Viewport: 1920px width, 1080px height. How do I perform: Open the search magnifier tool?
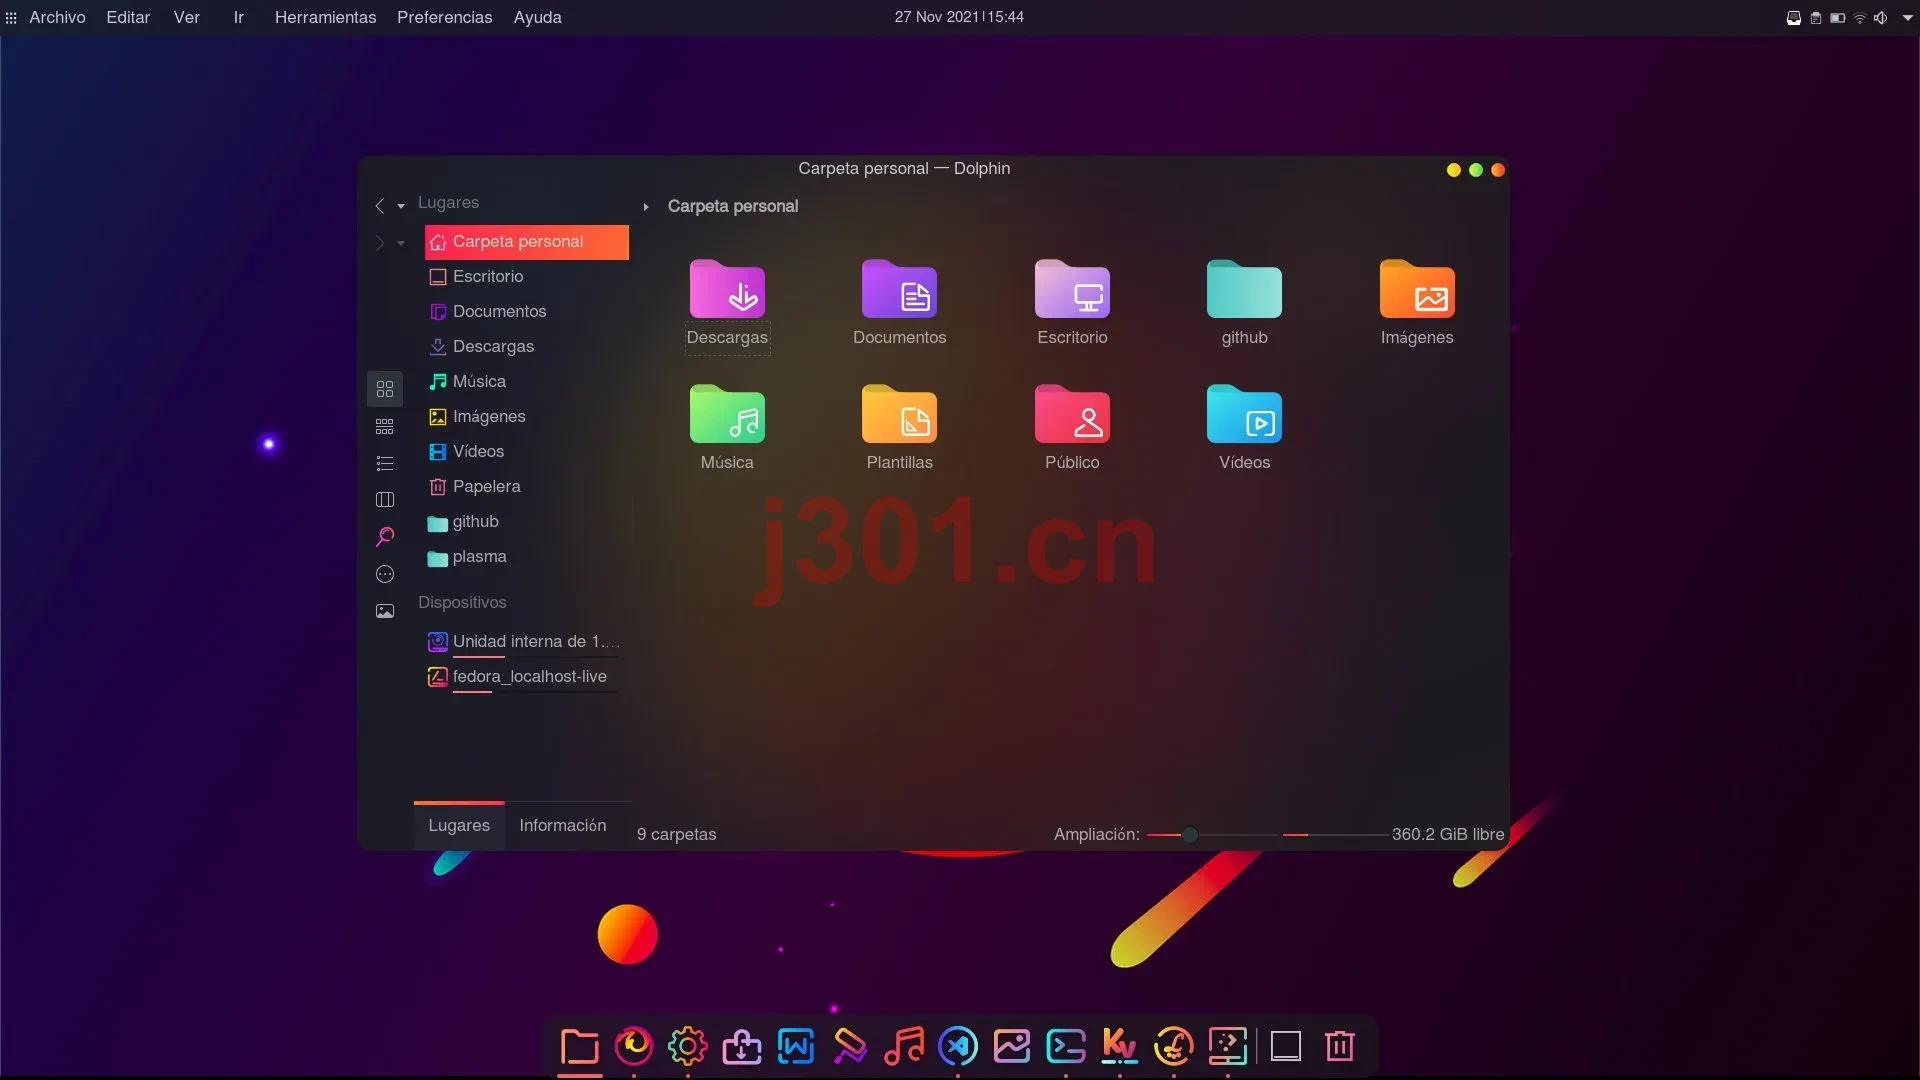coord(385,537)
